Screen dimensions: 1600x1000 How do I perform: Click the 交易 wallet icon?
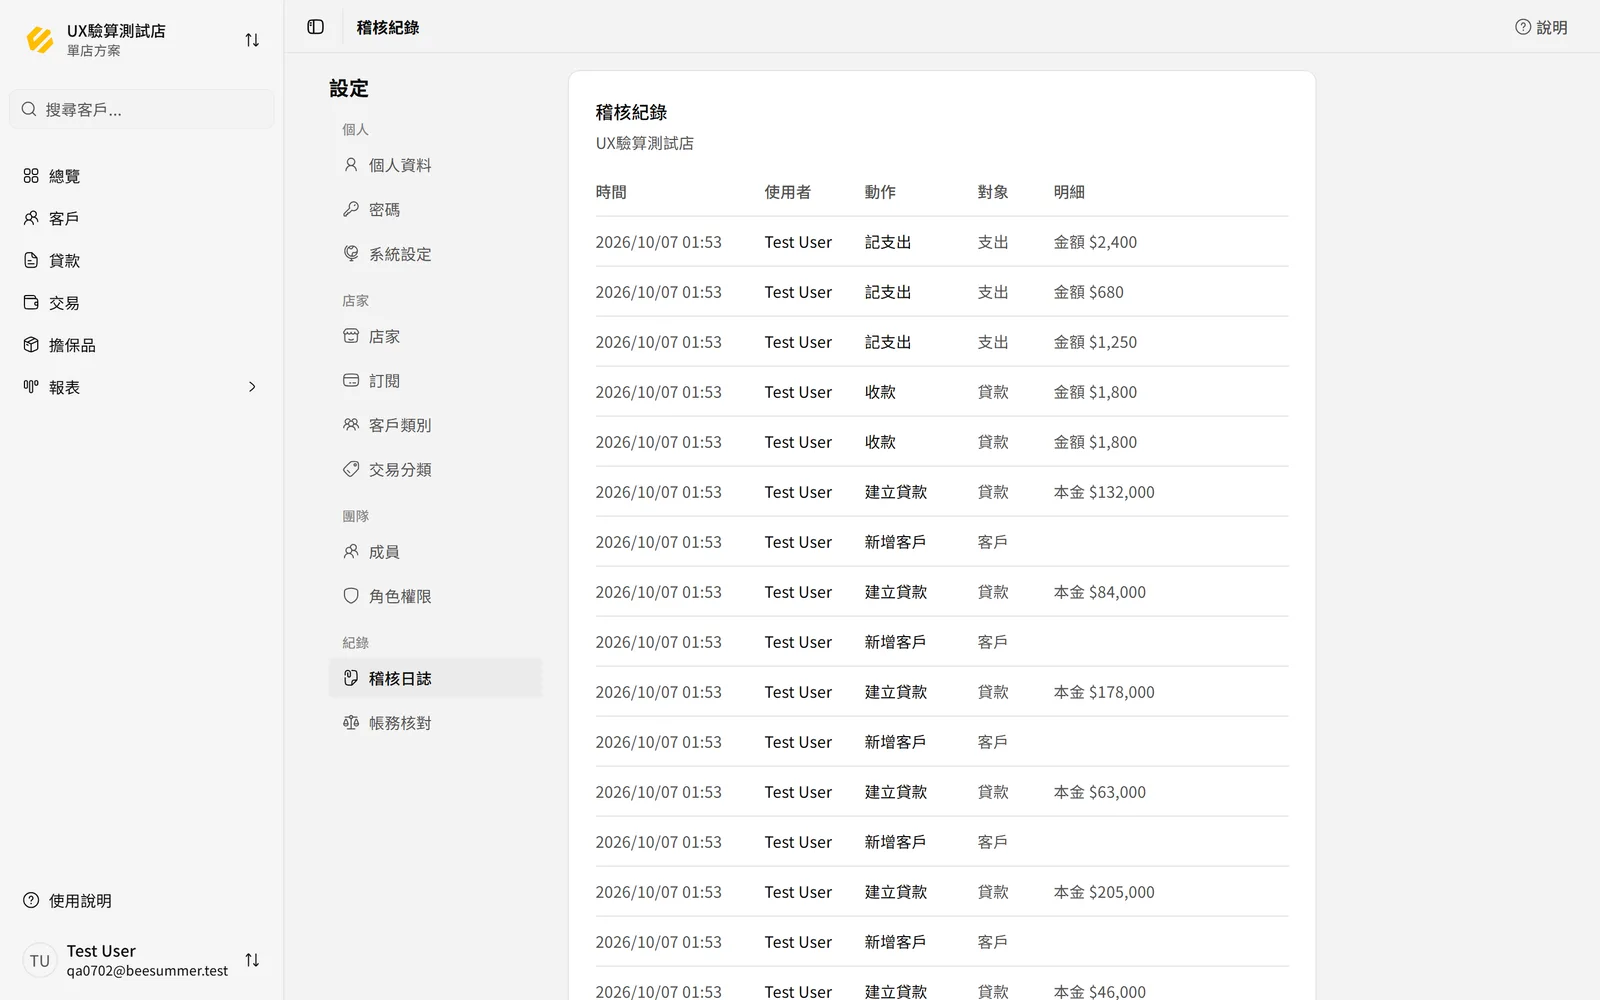pyautogui.click(x=31, y=302)
